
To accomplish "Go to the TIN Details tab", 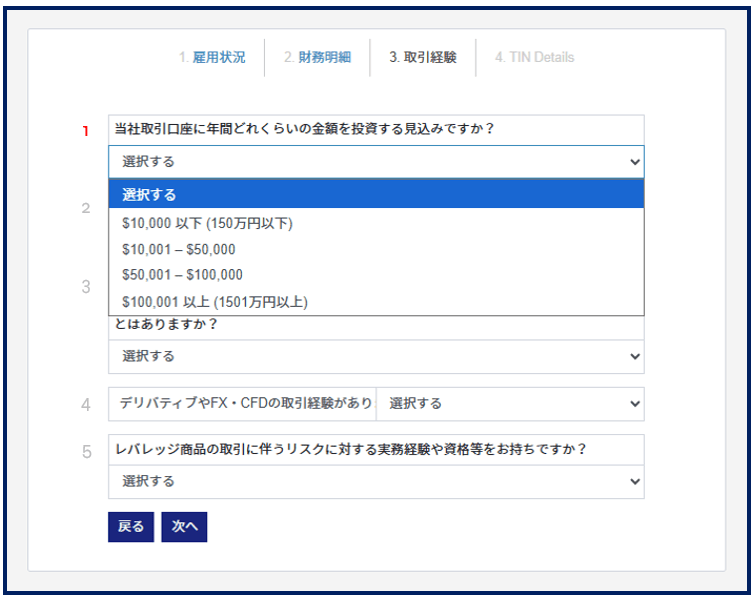I will (534, 58).
